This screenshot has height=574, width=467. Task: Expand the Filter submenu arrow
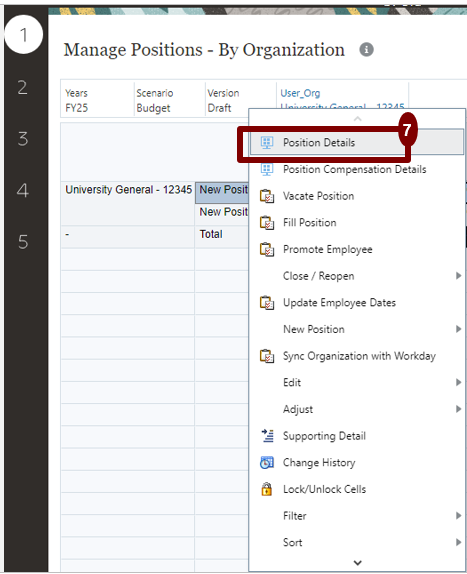pos(458,516)
